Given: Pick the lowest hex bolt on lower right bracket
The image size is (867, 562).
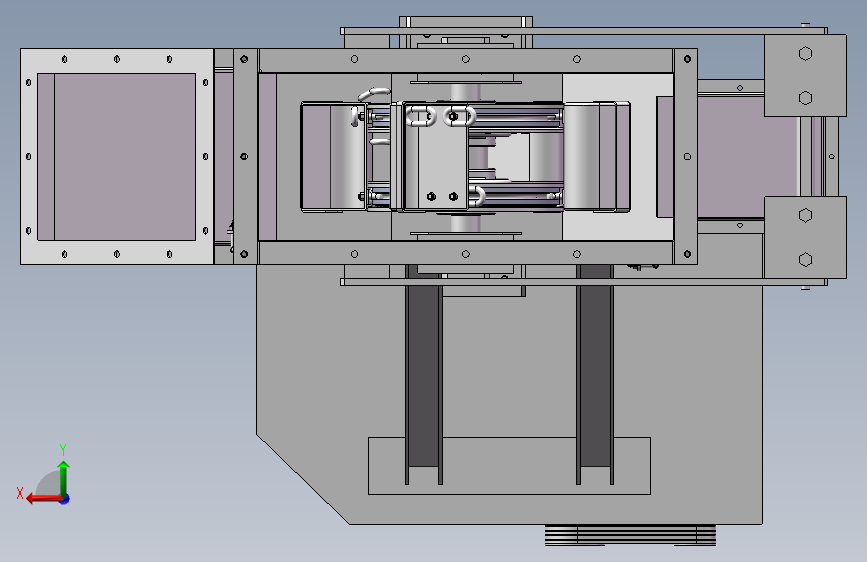Looking at the screenshot, I should [806, 259].
